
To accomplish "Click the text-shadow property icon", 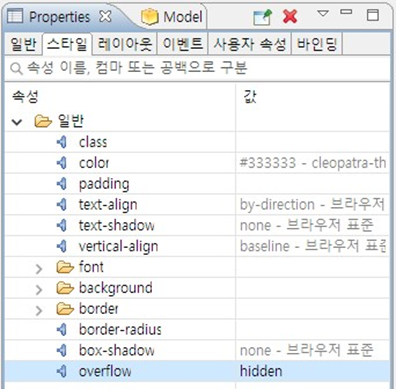I will 62,225.
